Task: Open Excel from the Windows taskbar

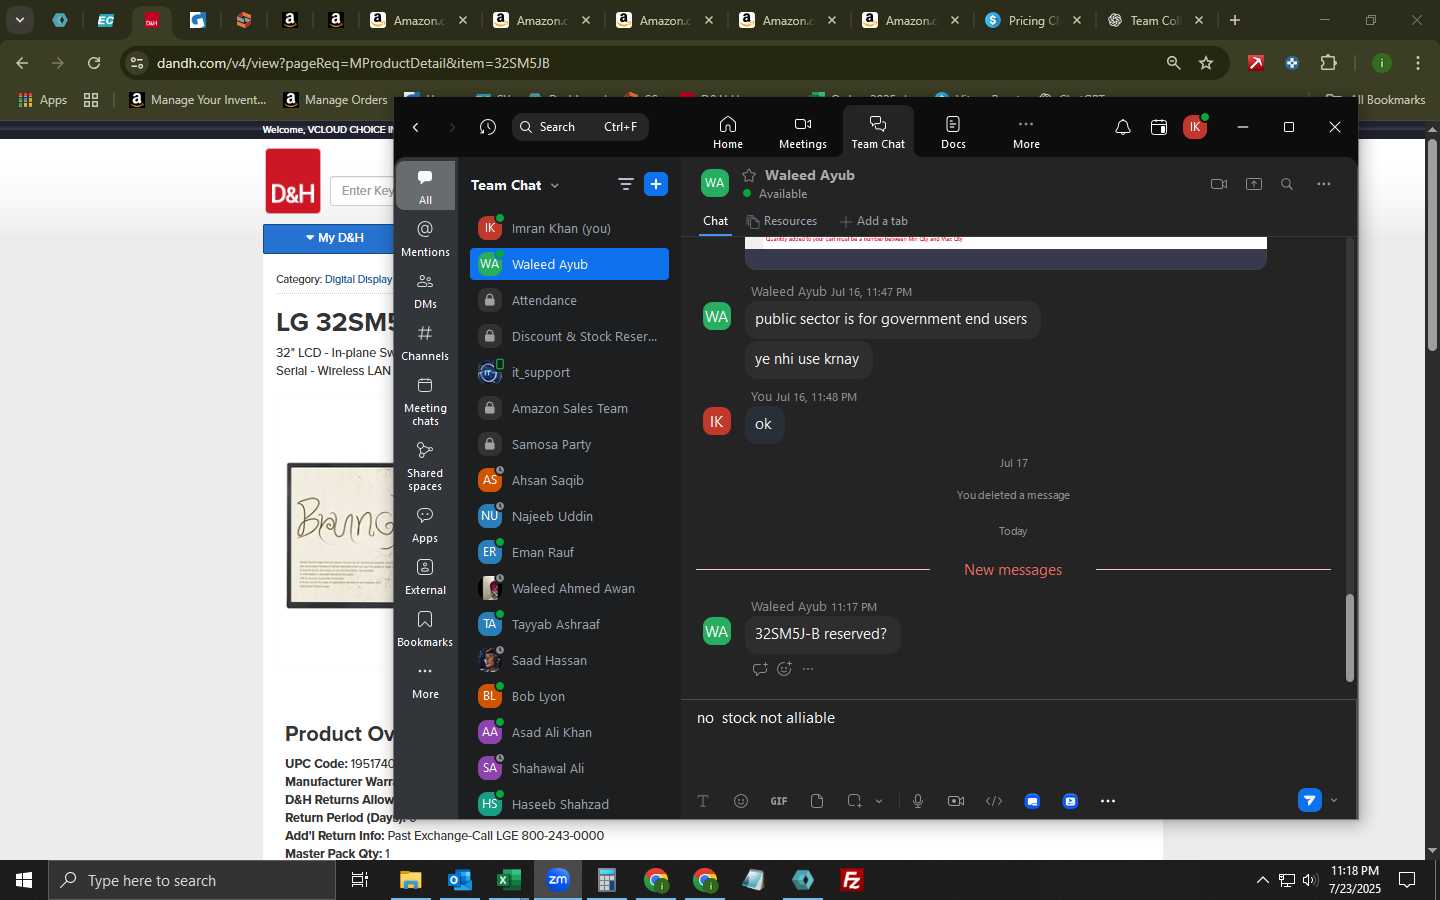Action: point(508,880)
